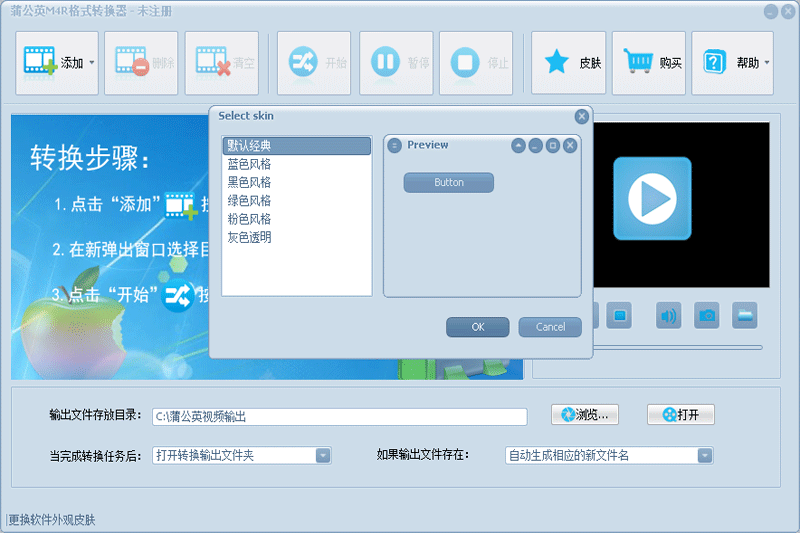The width and height of the screenshot is (800, 533).
Task: Close the Select skin dialog
Action: (581, 117)
